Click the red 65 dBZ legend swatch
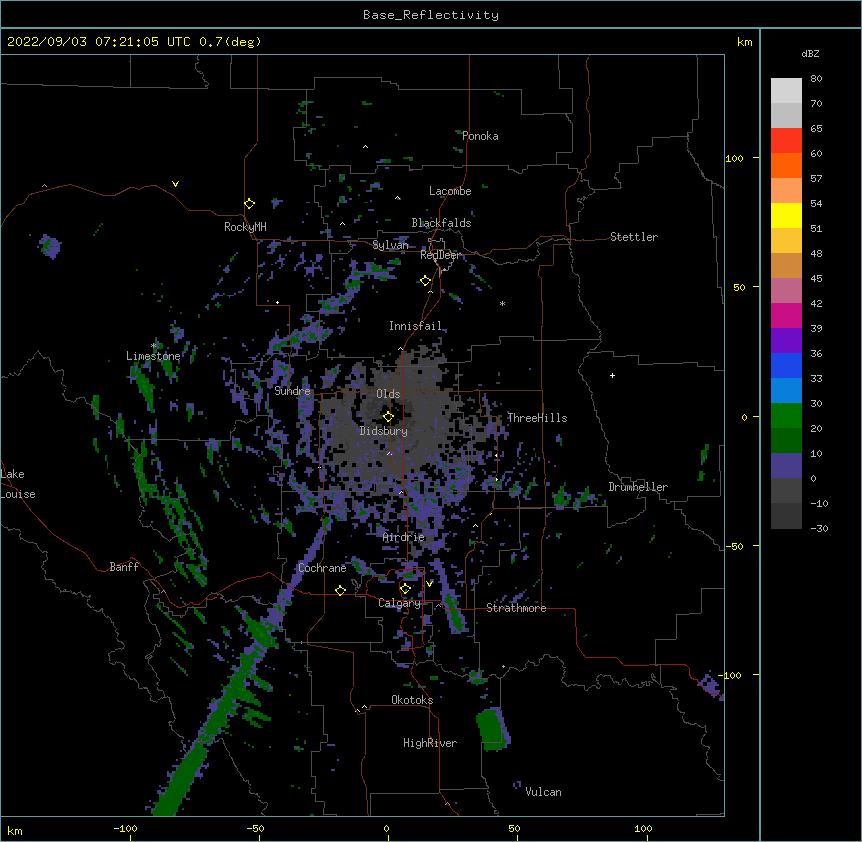This screenshot has height=842, width=862. (786, 140)
